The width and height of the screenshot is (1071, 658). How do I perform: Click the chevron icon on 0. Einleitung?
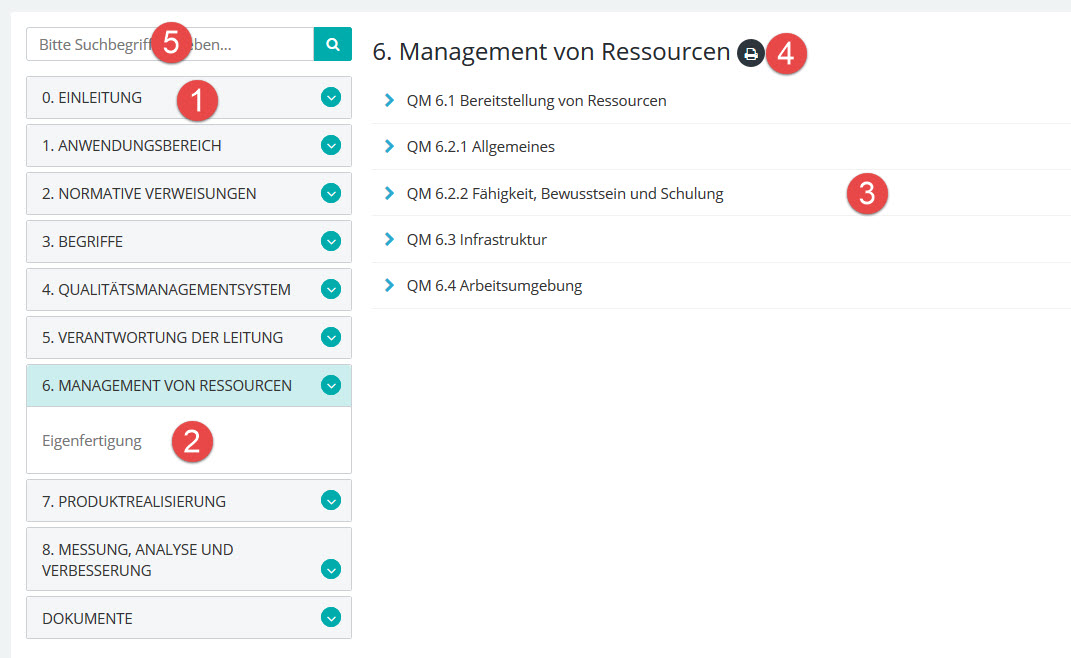pos(331,98)
